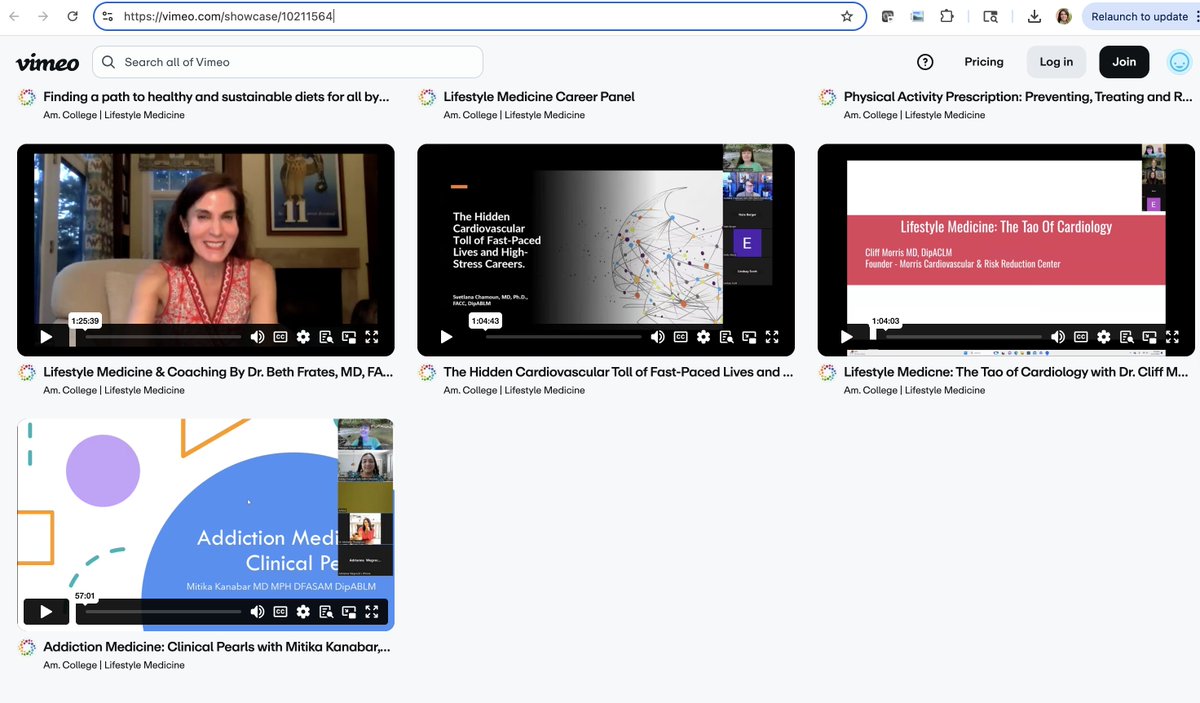
Task: Play the Addiction Medicine Clinical Pearls video
Action: 46,611
